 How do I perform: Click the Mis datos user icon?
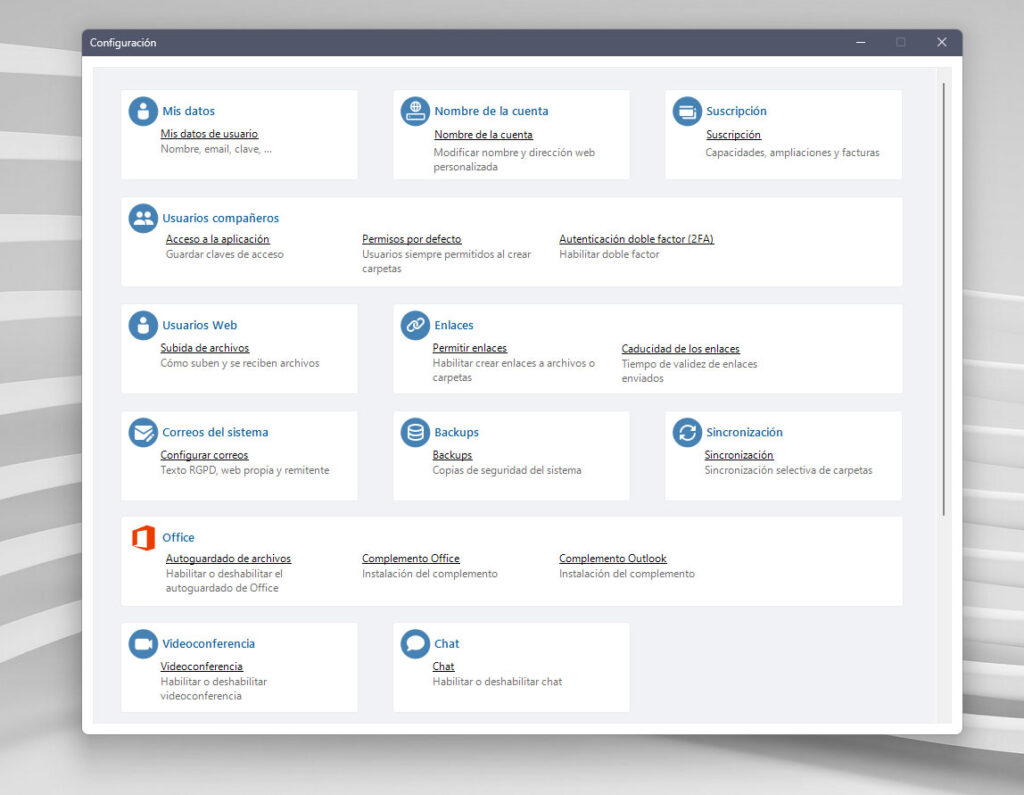point(143,111)
